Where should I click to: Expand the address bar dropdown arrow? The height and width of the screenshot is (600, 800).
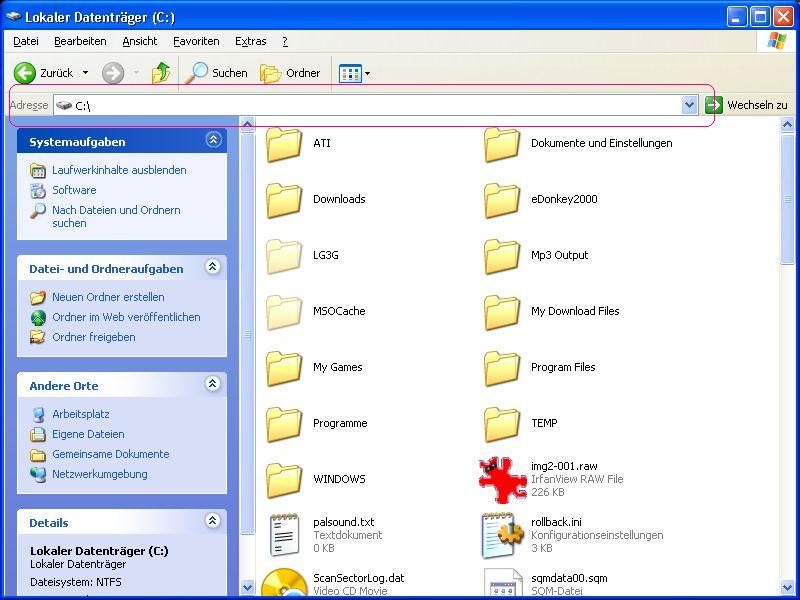689,105
